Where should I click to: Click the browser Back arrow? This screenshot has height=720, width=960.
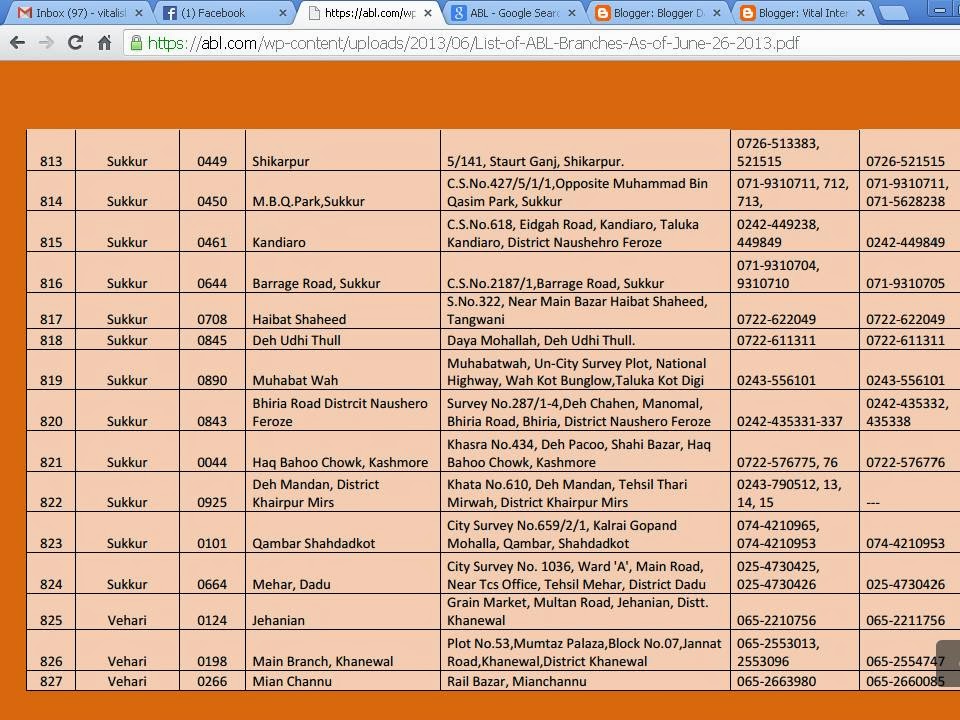[x=18, y=43]
